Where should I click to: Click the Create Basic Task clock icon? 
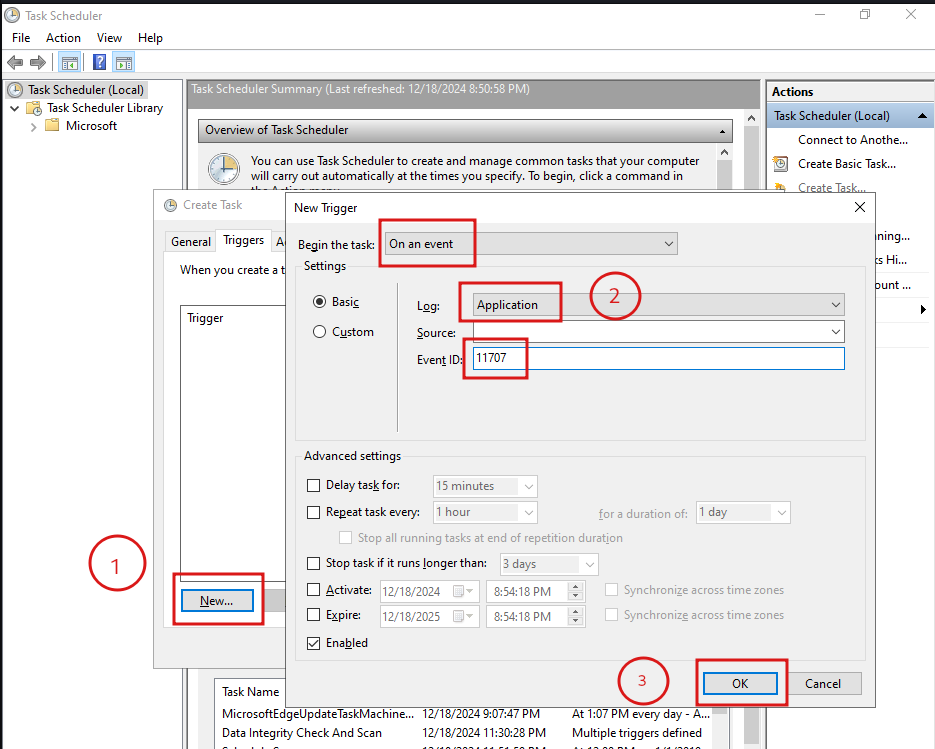781,164
